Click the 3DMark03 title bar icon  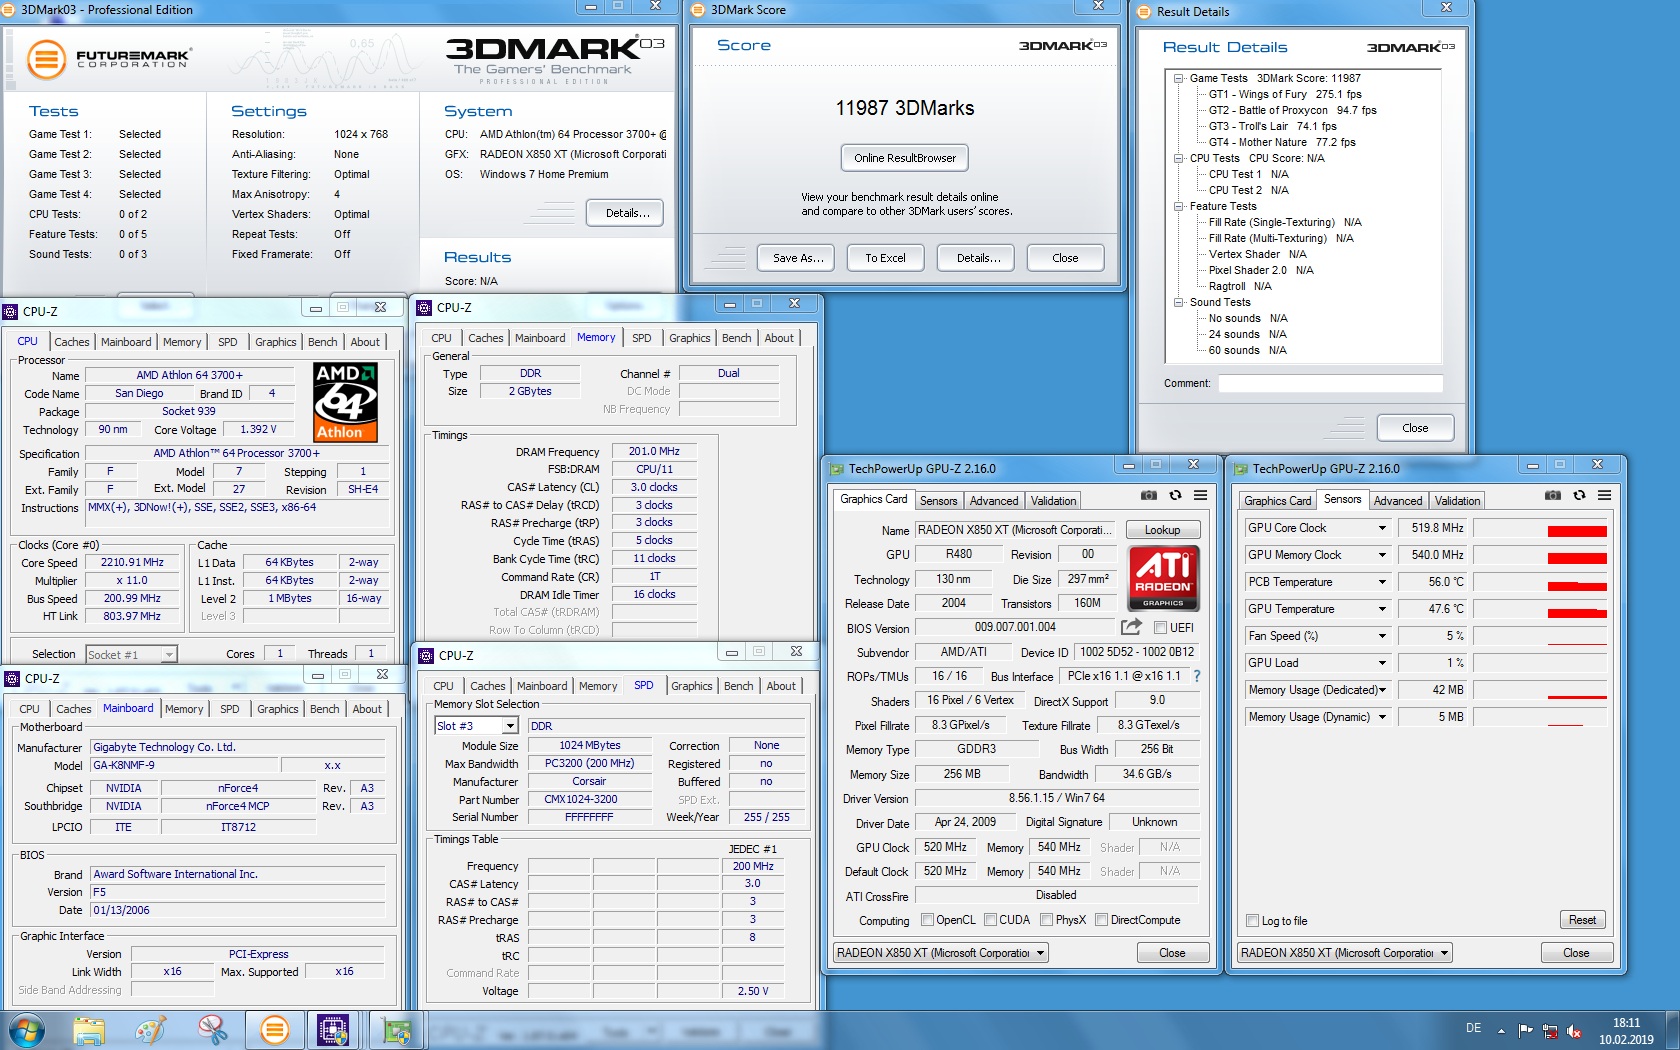10,9
